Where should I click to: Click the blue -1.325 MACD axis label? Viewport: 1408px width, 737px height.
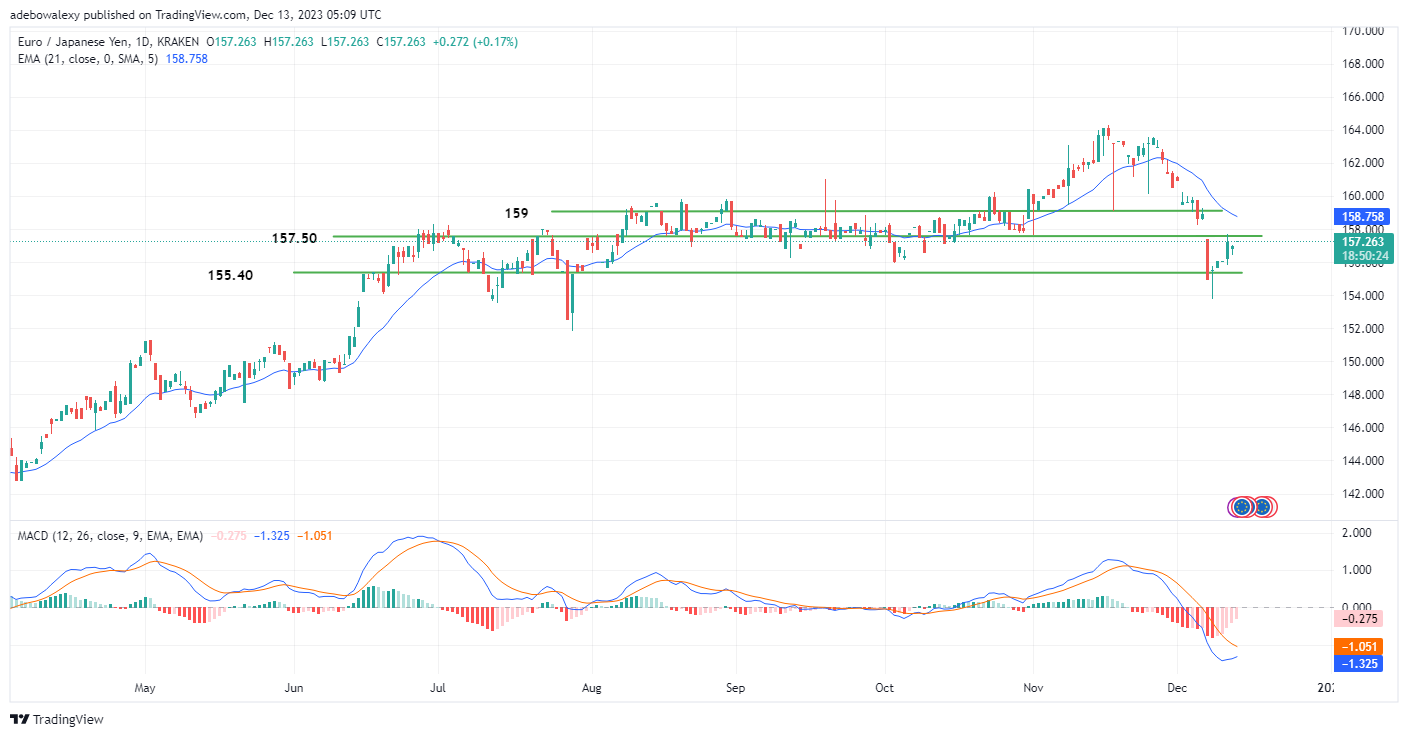1360,662
